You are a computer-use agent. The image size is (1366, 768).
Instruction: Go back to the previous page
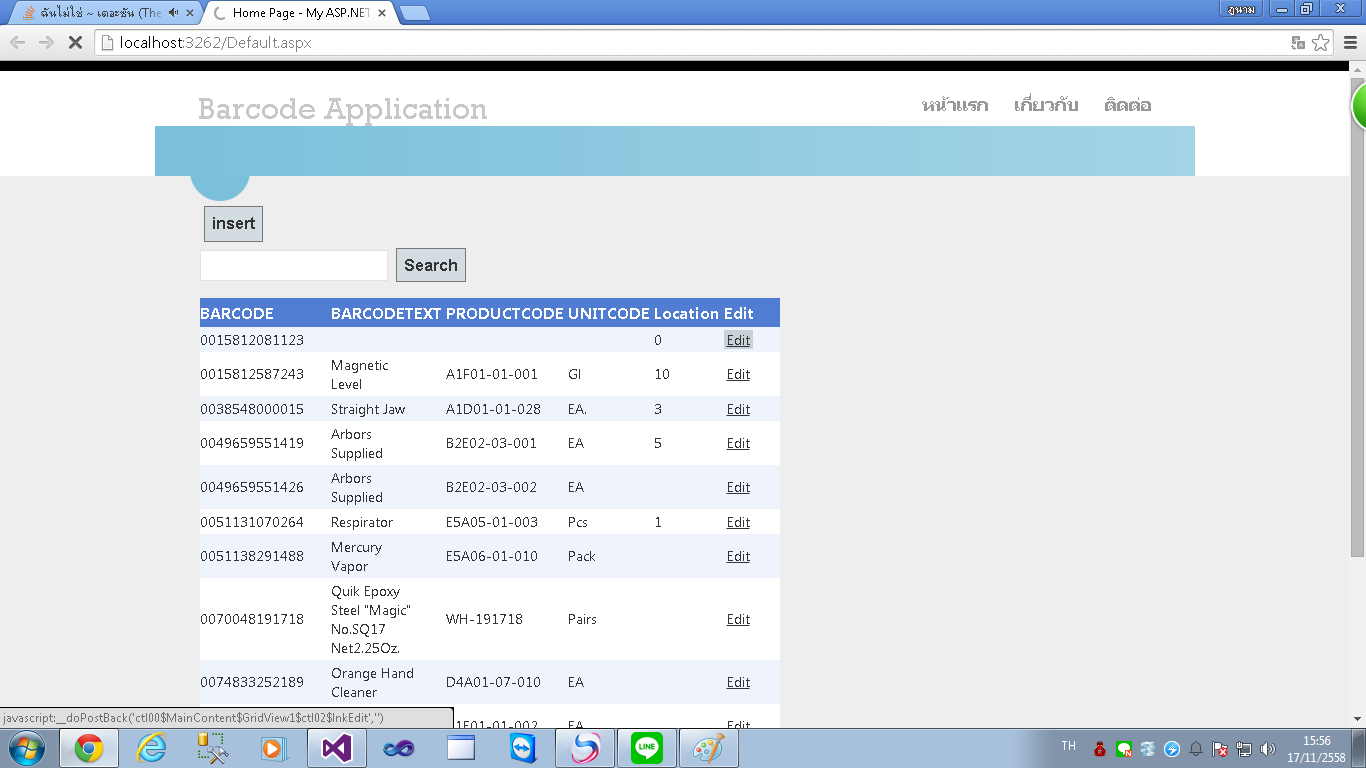pos(18,42)
